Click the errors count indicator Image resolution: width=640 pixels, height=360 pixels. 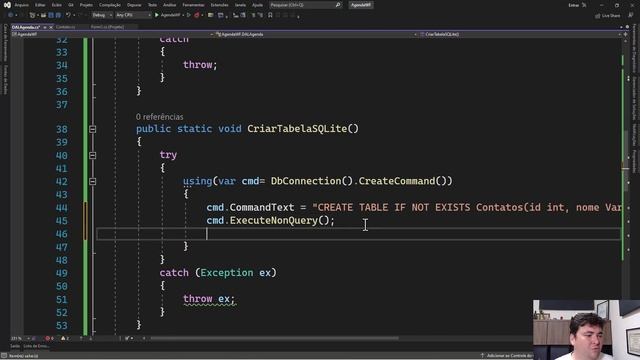point(49,338)
